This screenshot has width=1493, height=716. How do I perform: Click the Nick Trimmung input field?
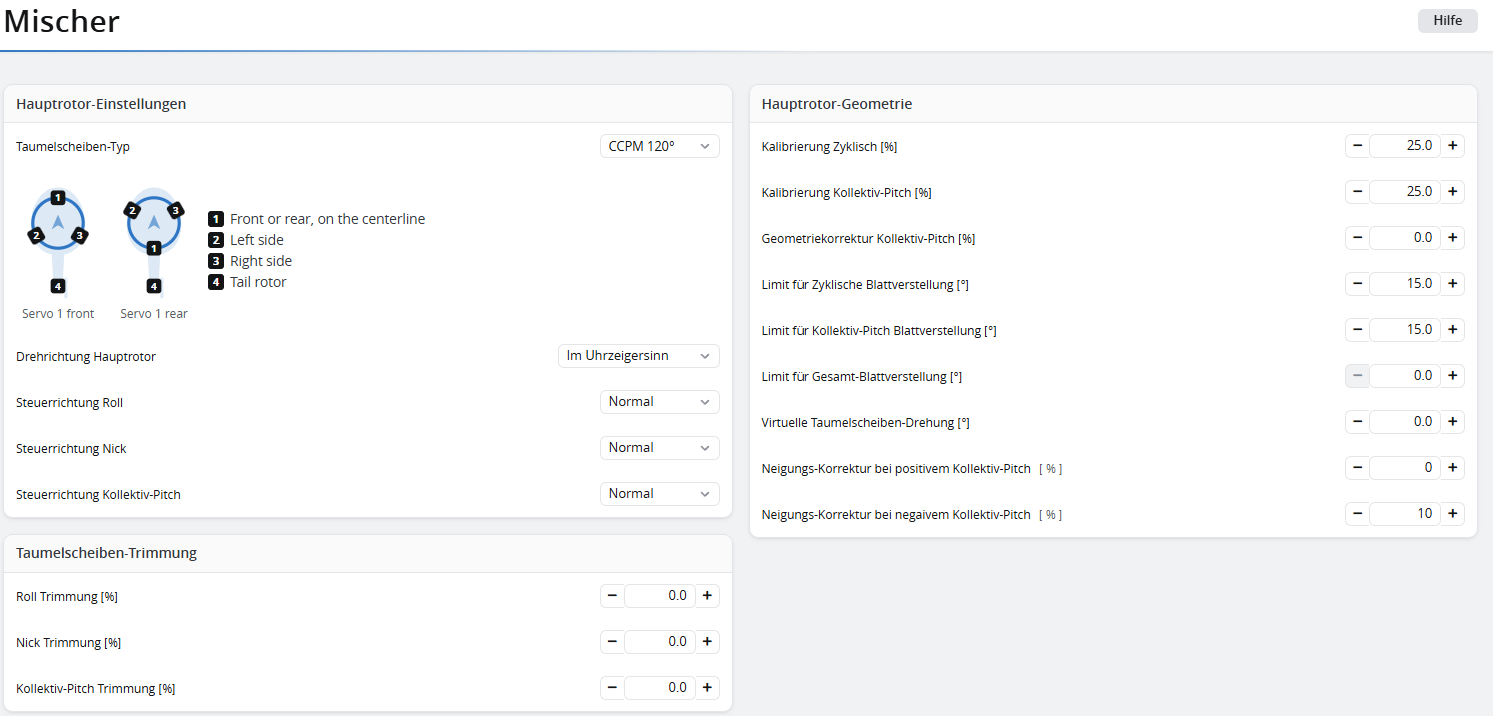659,642
